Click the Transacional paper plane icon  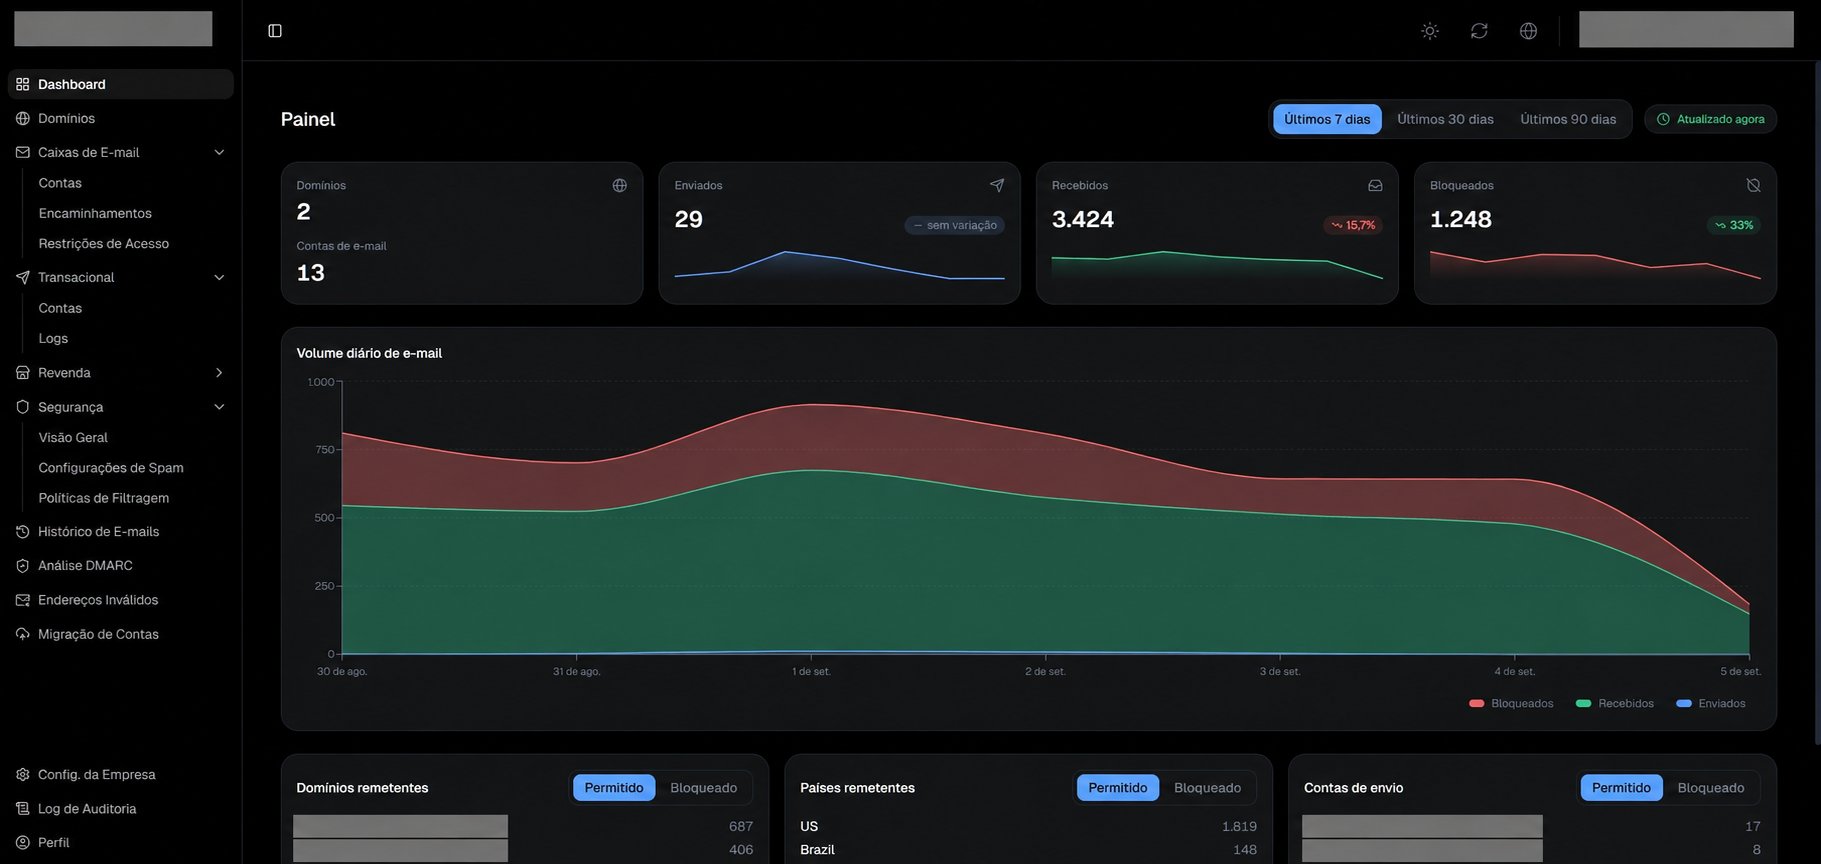[x=23, y=277]
